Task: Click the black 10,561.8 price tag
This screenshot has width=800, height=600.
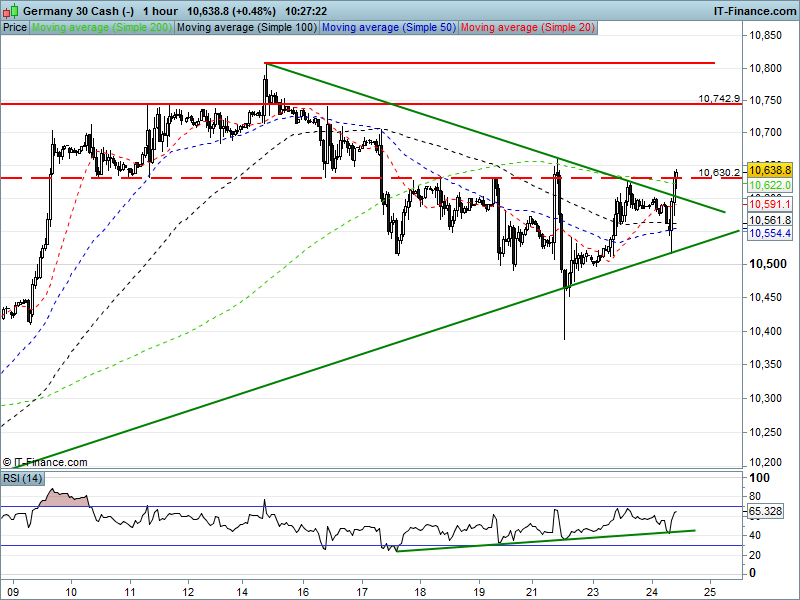Action: tap(770, 220)
